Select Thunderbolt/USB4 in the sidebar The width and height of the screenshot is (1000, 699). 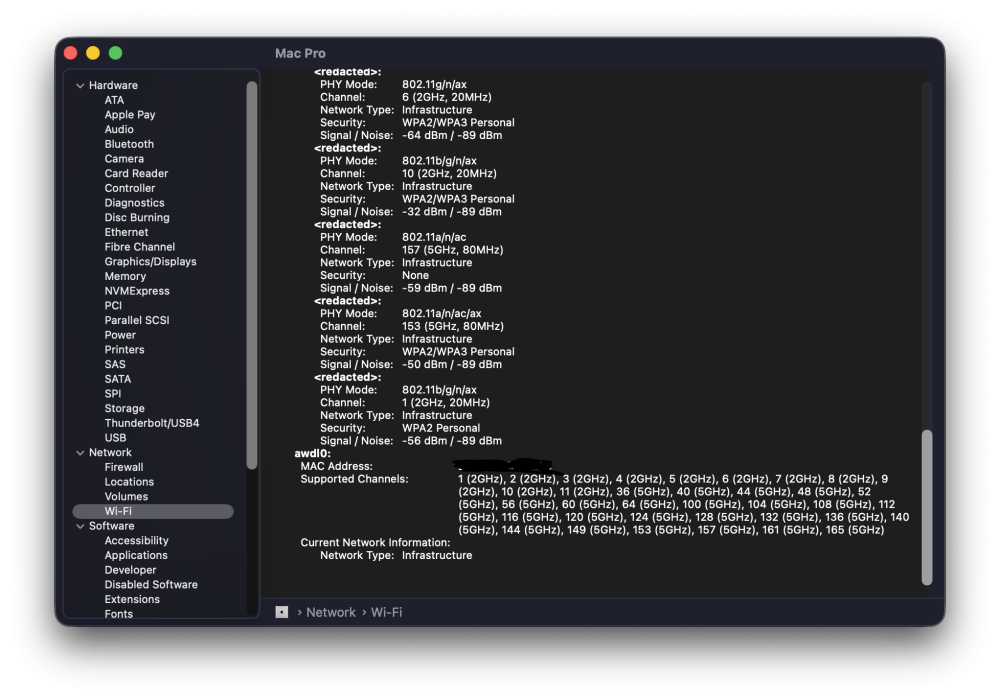(152, 423)
